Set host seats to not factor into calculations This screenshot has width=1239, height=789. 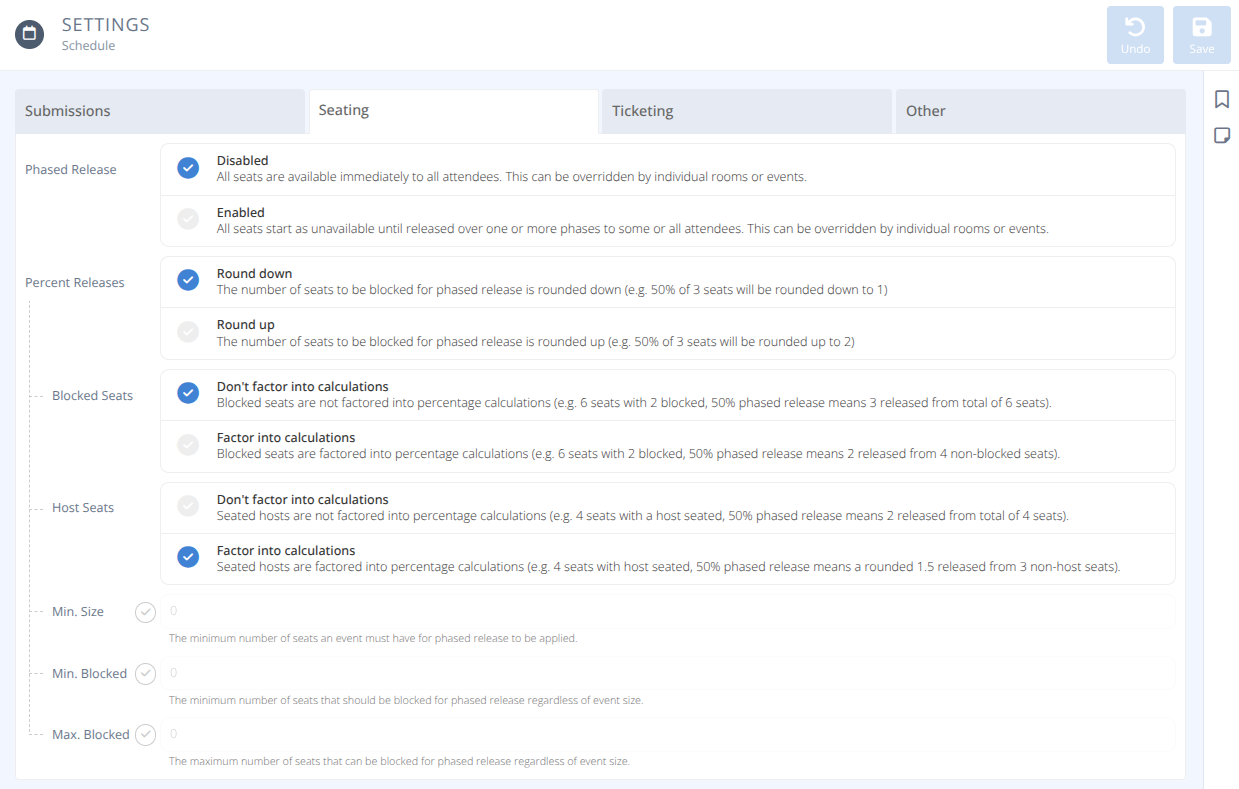(x=188, y=506)
